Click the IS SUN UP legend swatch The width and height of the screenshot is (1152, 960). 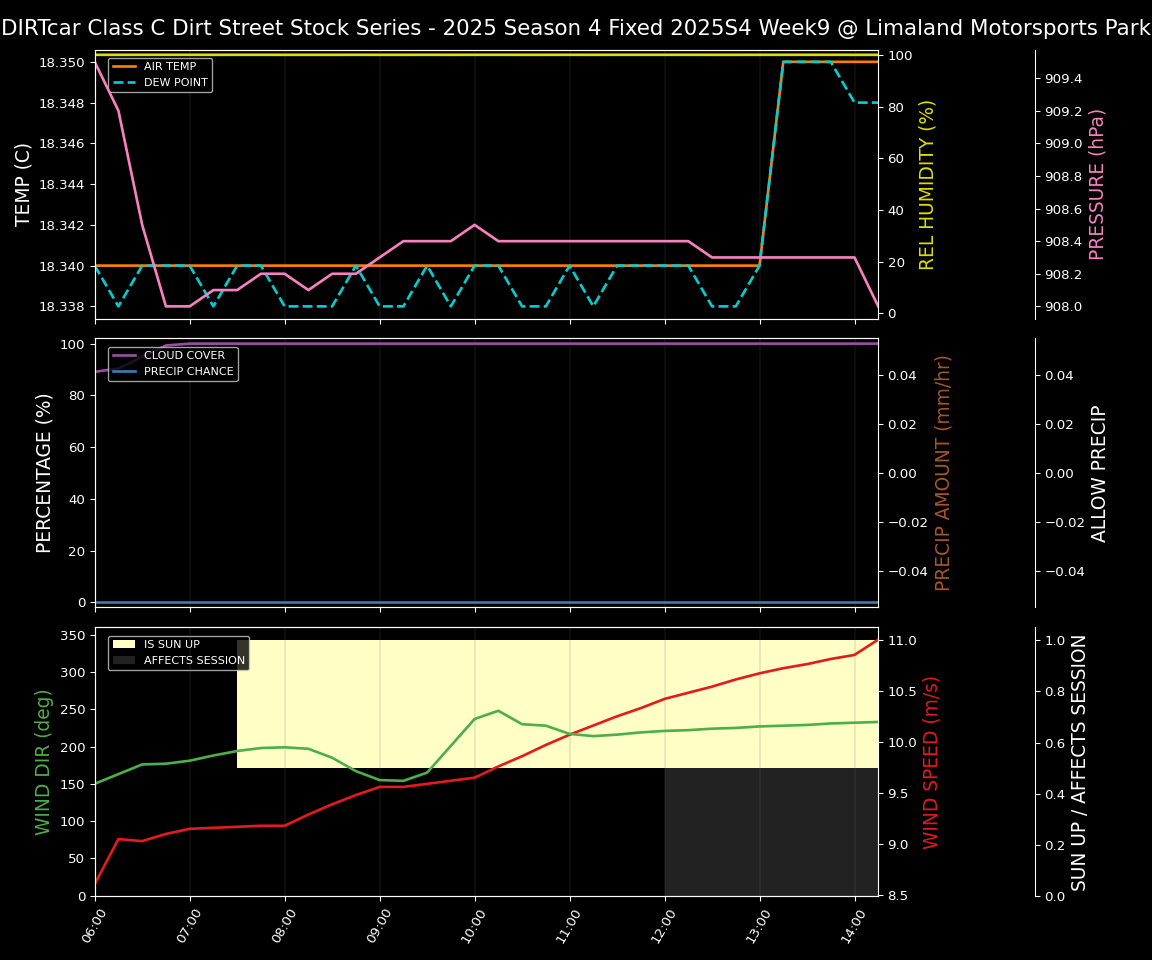pyautogui.click(x=126, y=644)
